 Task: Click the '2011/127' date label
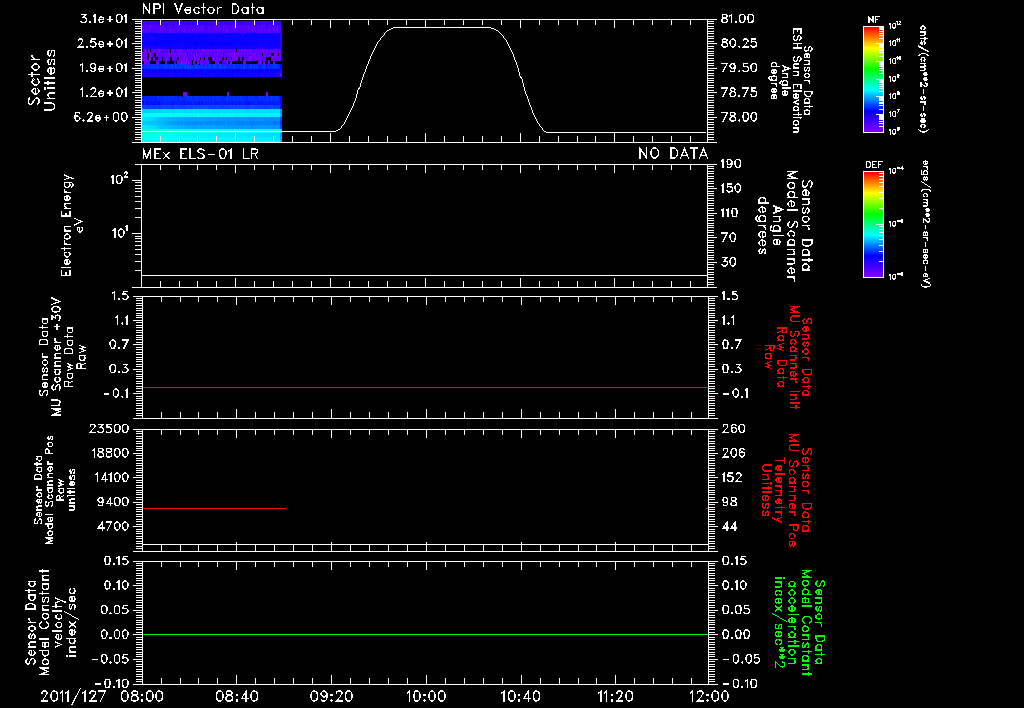73,696
